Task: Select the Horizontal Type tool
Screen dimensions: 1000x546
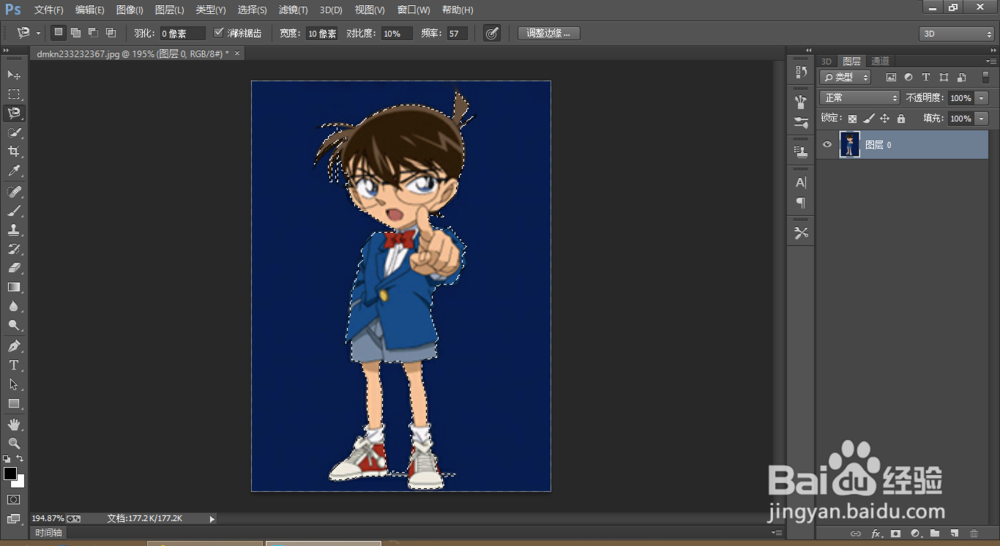Action: pos(13,365)
